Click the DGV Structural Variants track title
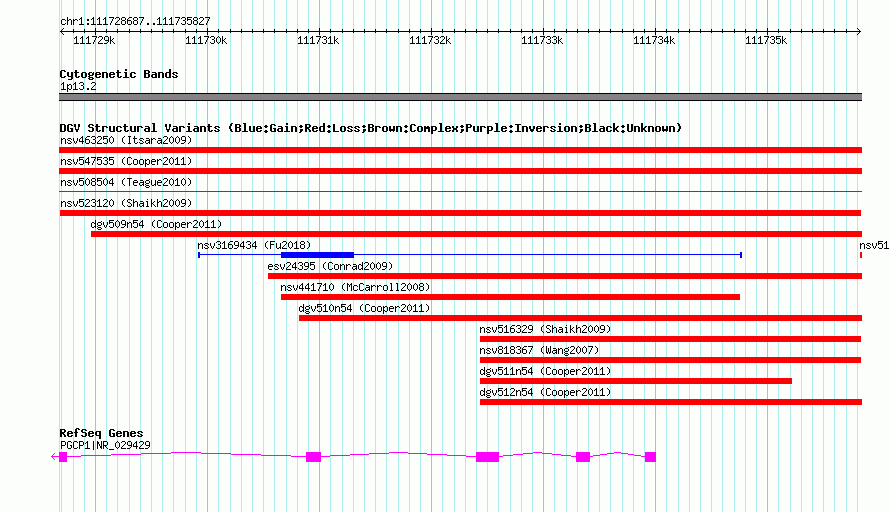Screen dimensions: 890x512 (371, 128)
